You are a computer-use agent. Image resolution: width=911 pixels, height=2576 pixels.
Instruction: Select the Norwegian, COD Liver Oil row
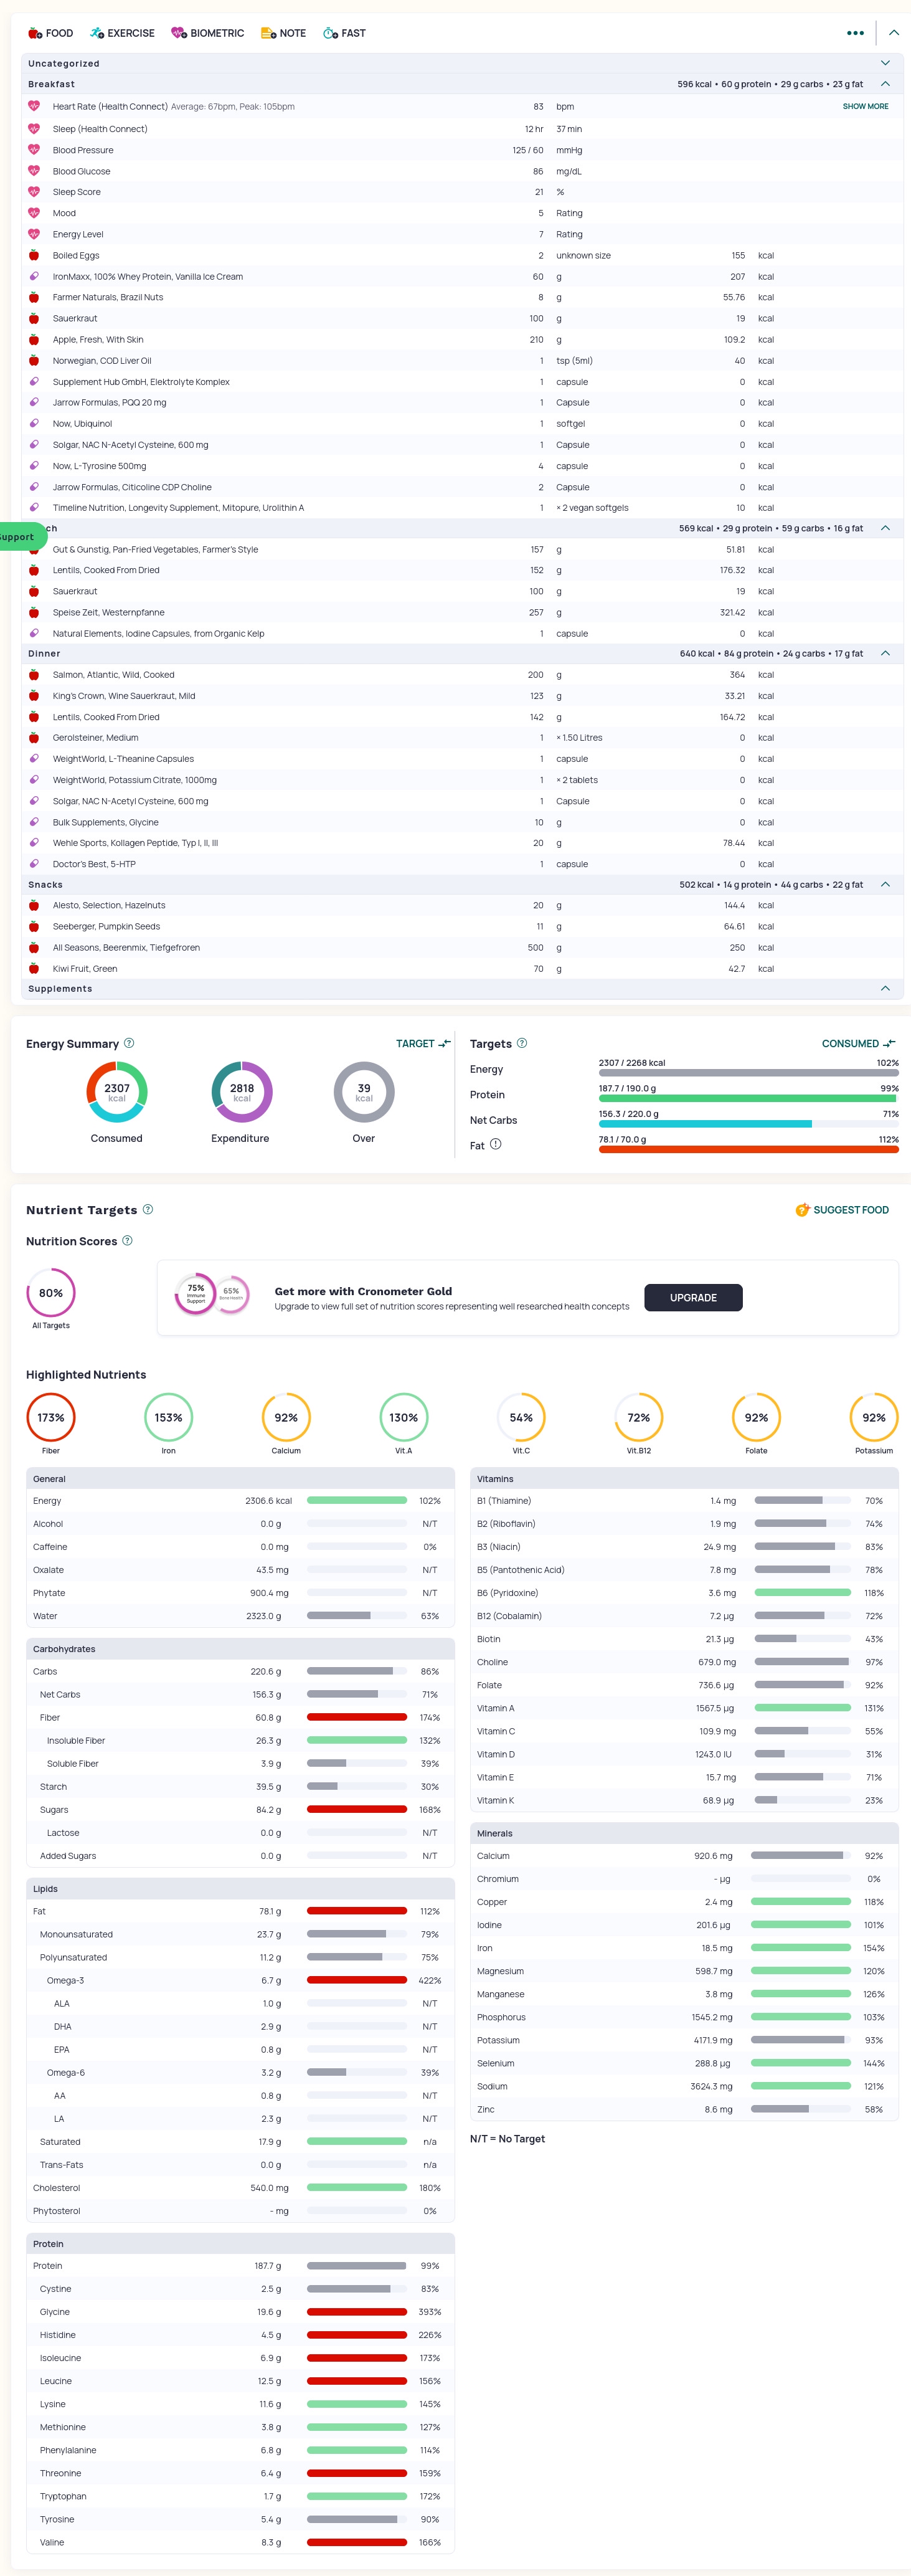(x=462, y=360)
